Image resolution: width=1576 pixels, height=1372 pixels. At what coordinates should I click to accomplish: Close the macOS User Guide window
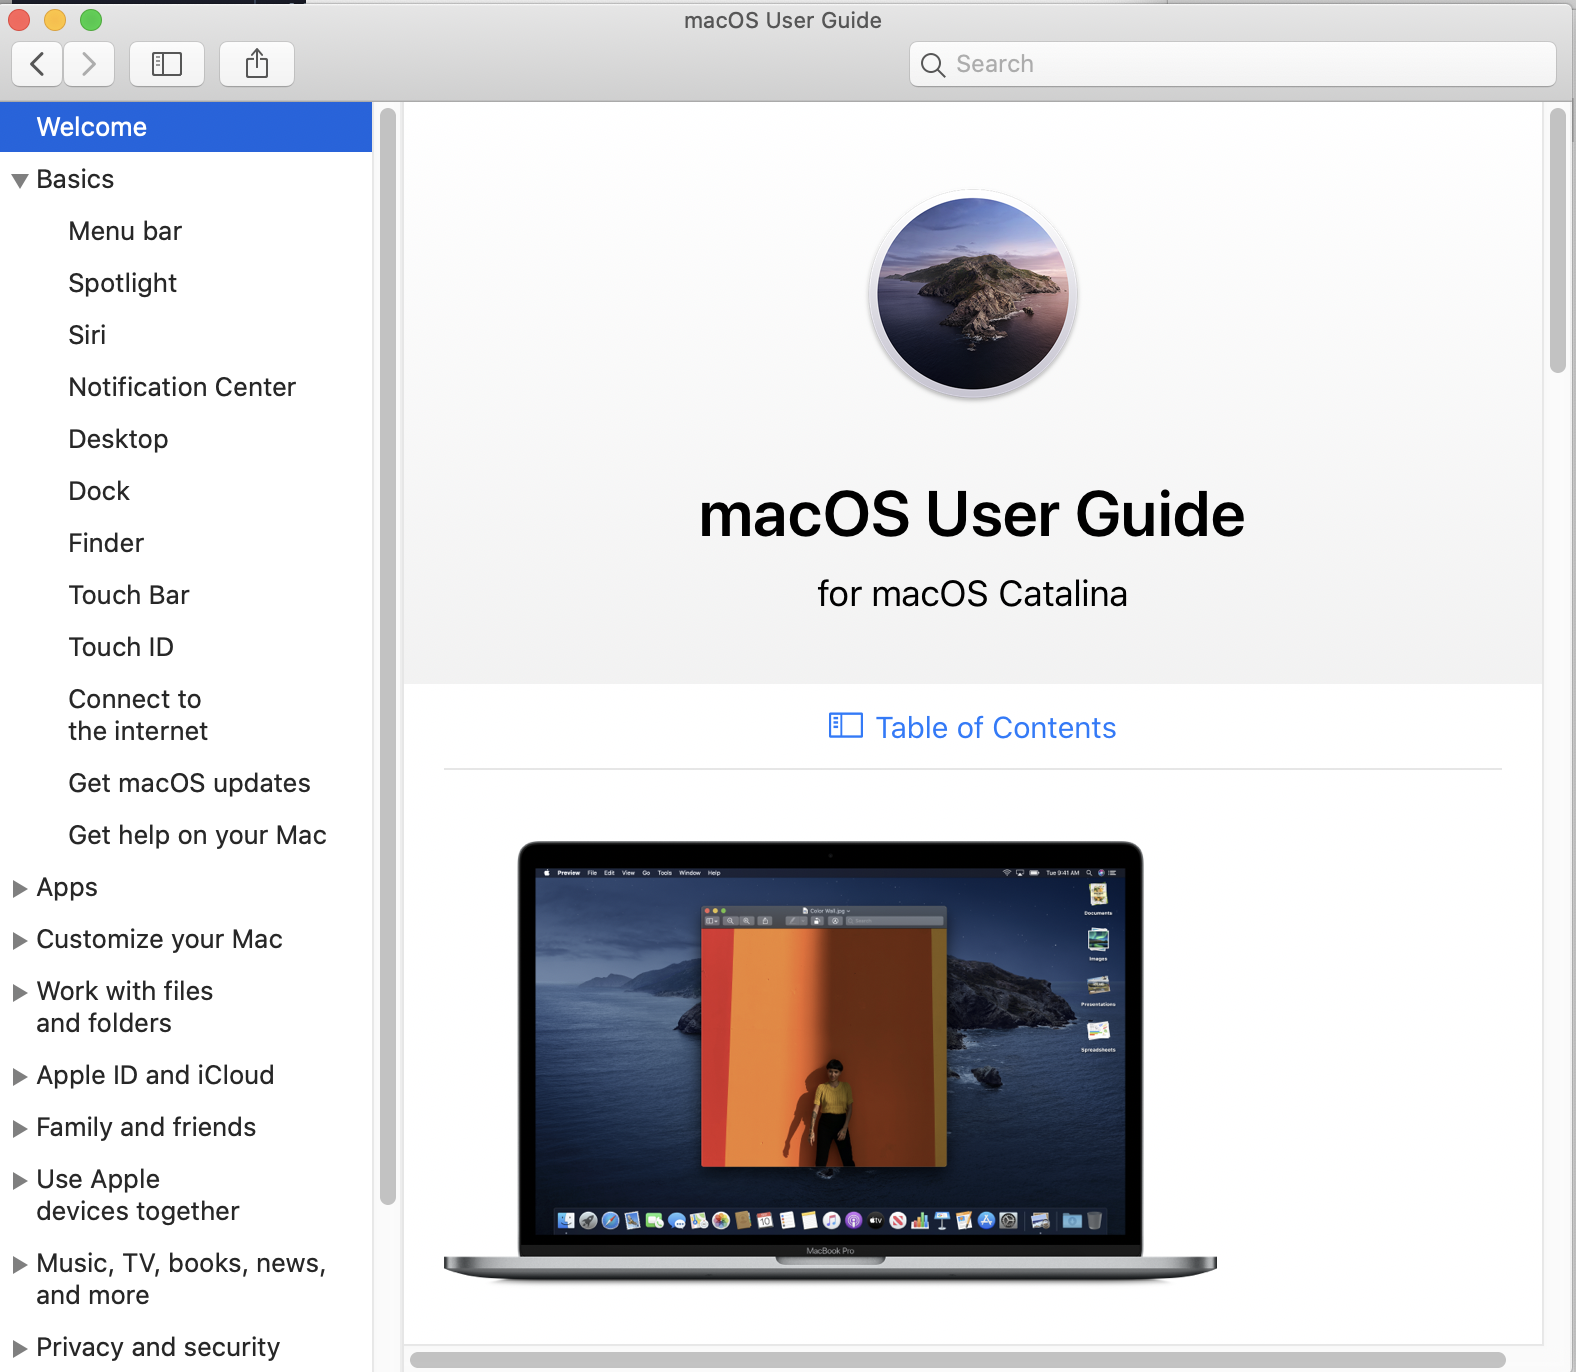(19, 19)
